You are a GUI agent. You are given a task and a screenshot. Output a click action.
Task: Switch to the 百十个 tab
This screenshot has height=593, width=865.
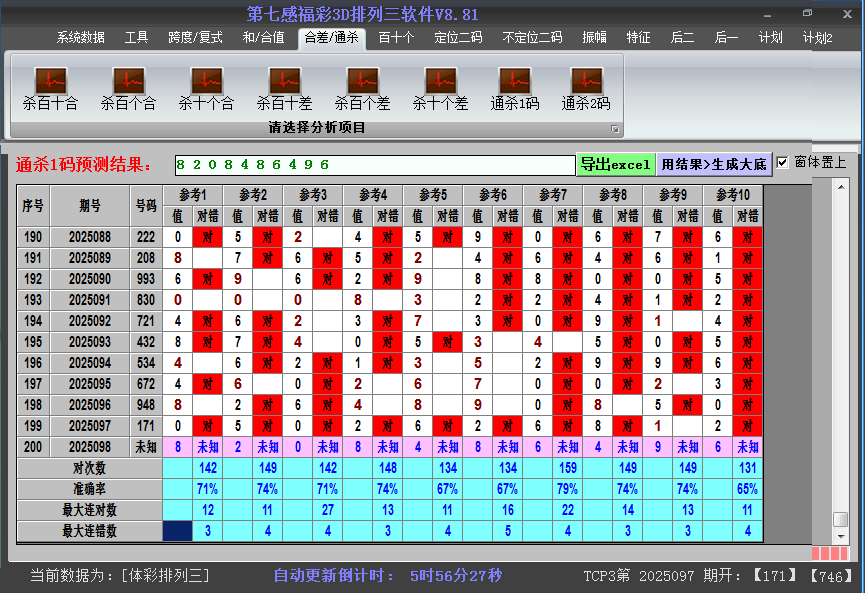click(397, 38)
